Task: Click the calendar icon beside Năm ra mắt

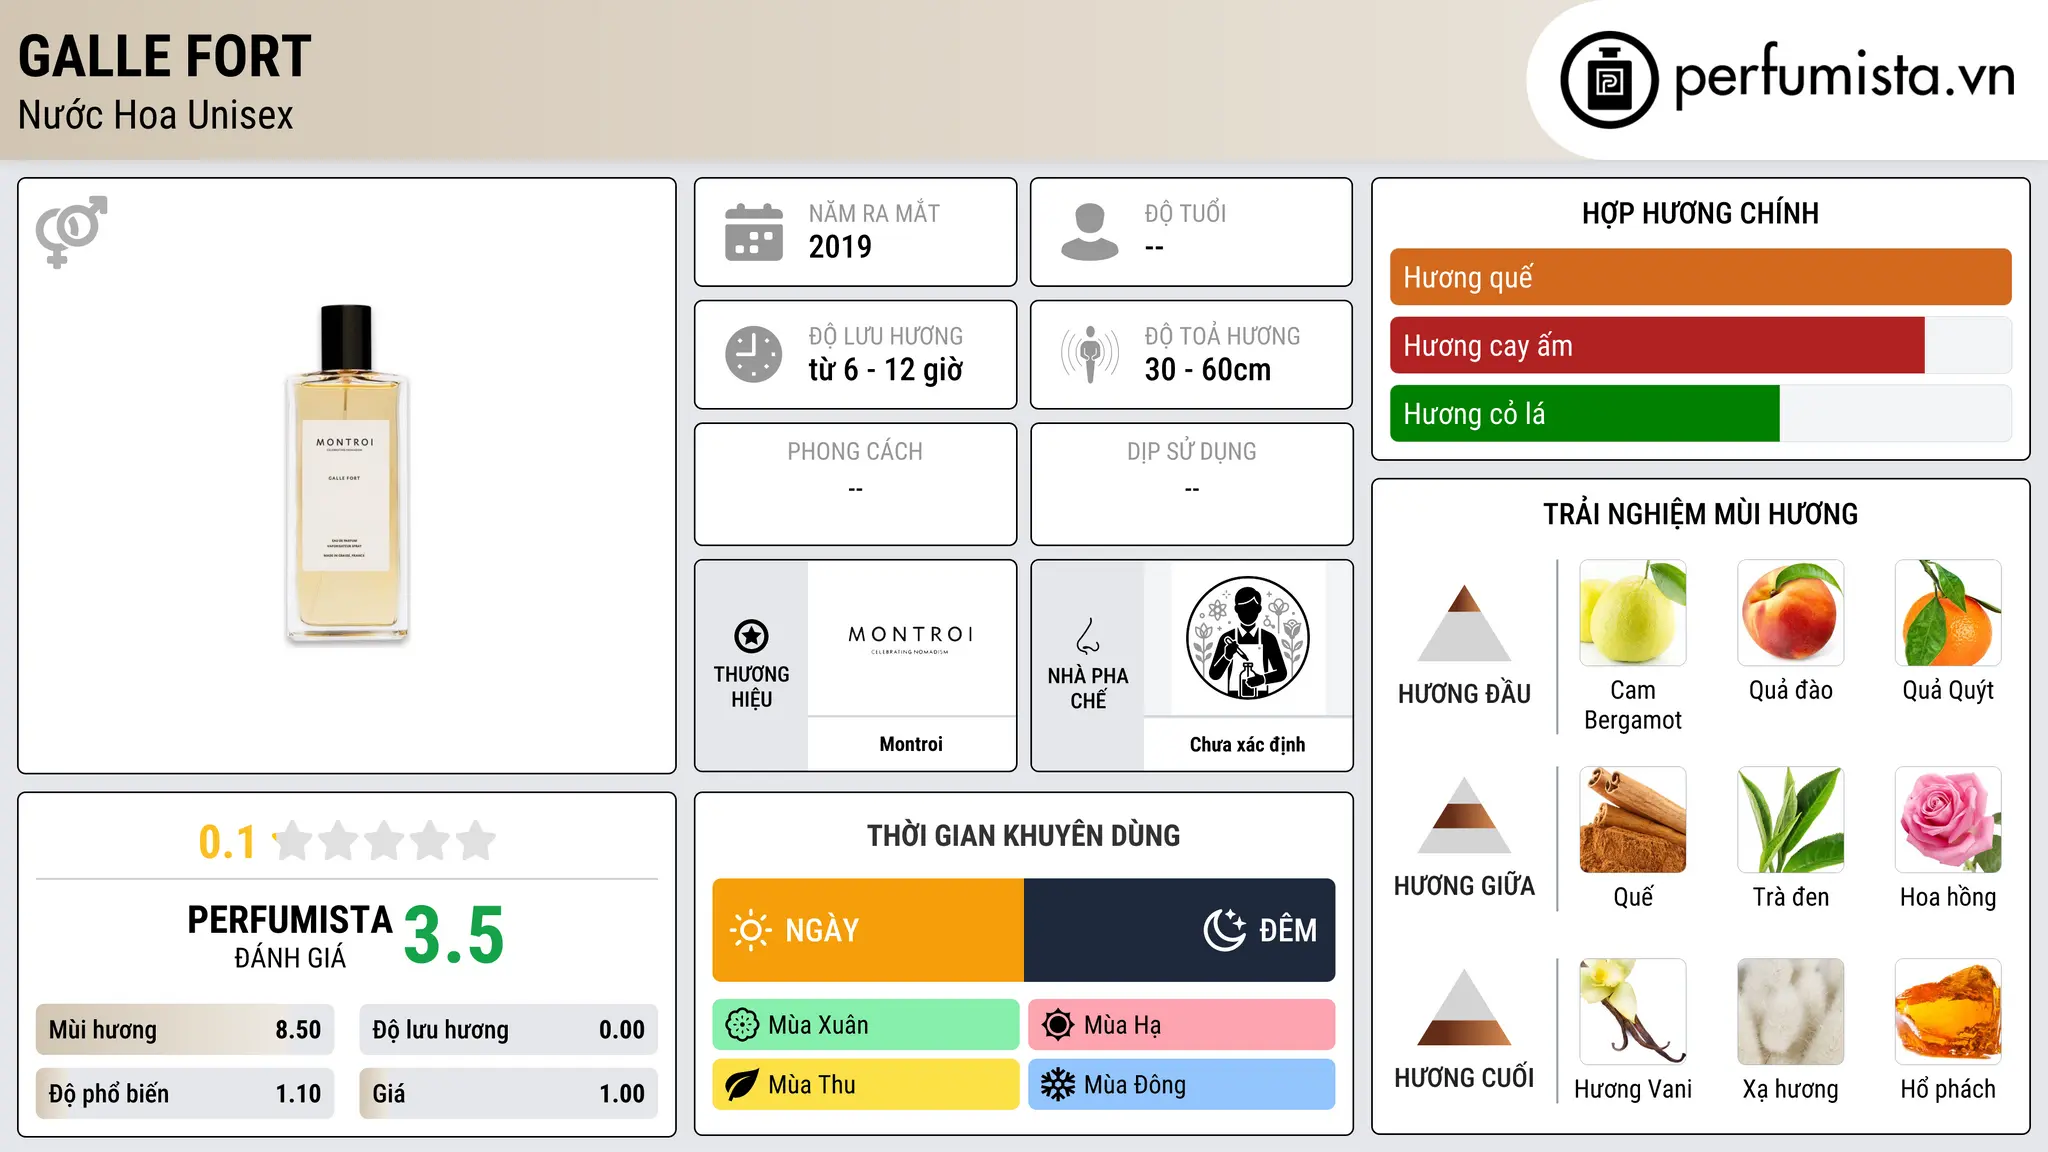Action: coord(754,232)
